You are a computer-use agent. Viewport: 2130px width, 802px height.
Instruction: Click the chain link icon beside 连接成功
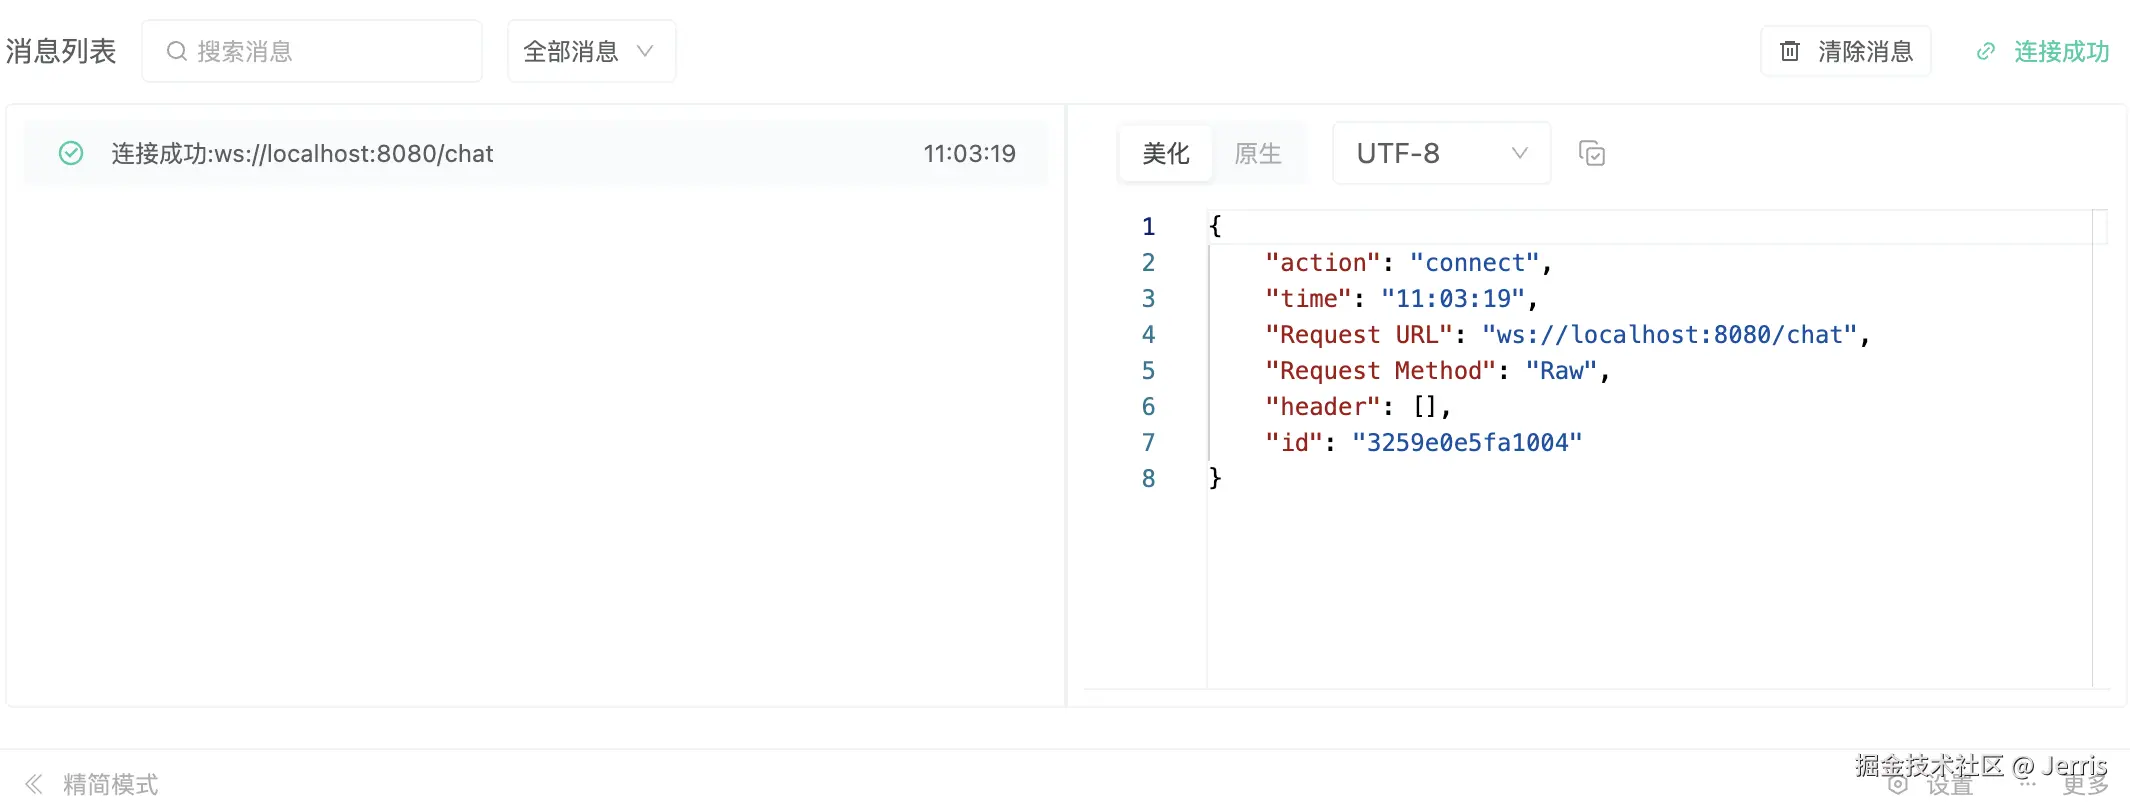point(1986,51)
